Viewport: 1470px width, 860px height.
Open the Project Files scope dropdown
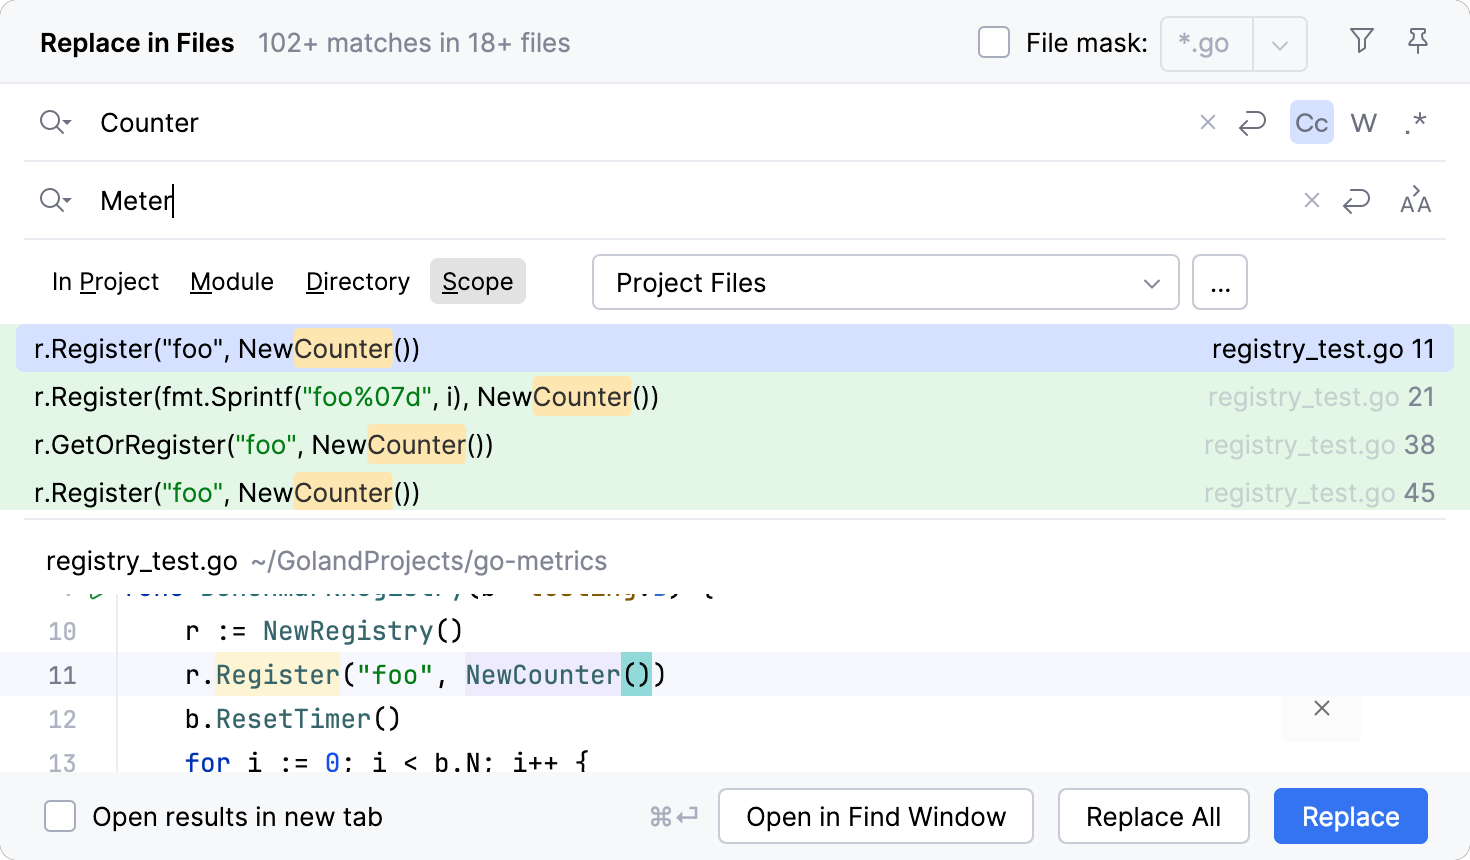885,283
